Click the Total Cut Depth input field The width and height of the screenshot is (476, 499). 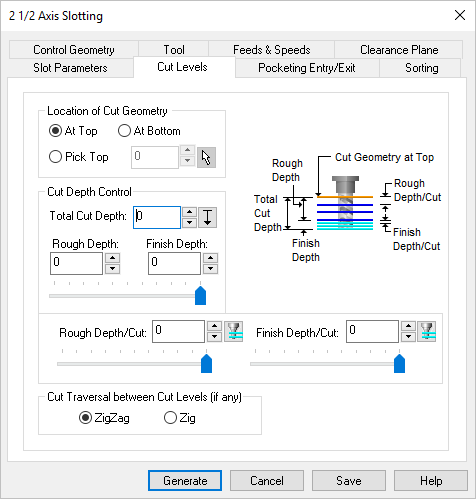157,217
